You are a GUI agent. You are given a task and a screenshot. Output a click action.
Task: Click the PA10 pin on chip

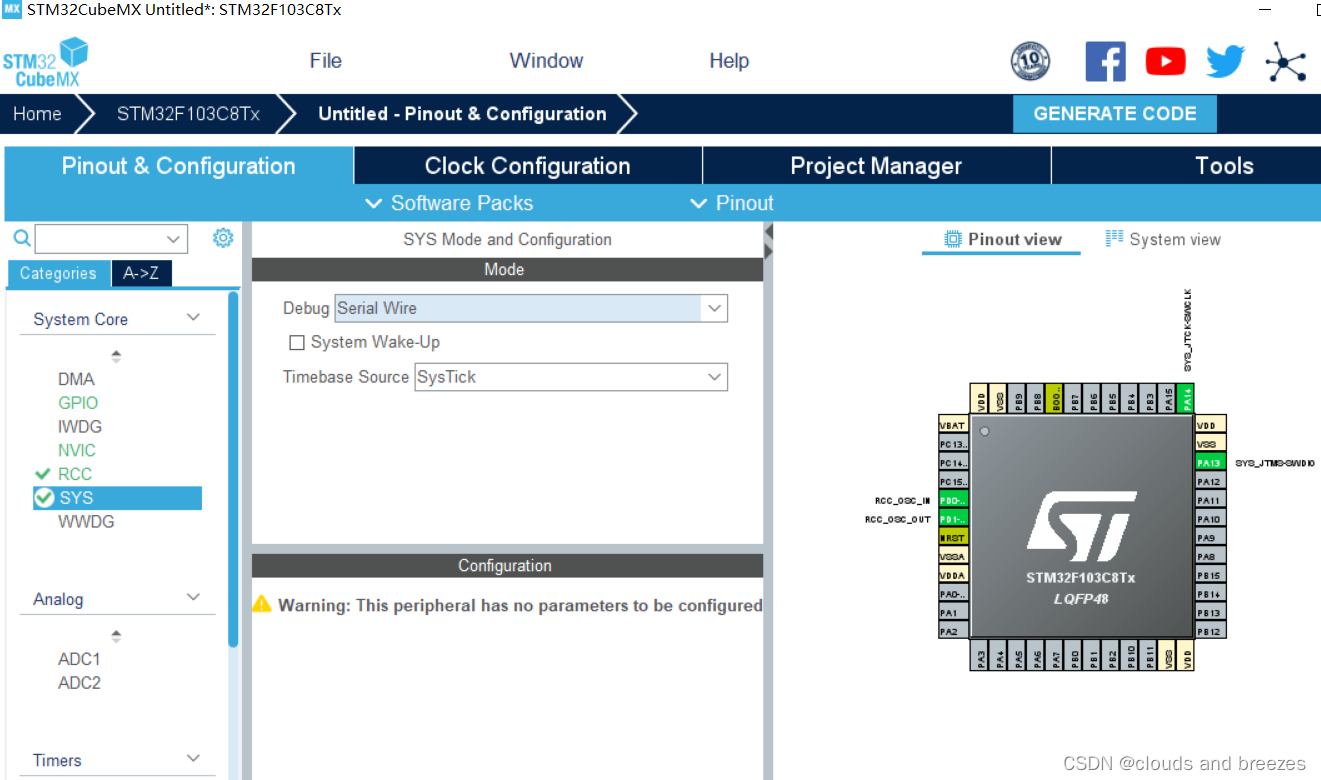pyautogui.click(x=1211, y=519)
